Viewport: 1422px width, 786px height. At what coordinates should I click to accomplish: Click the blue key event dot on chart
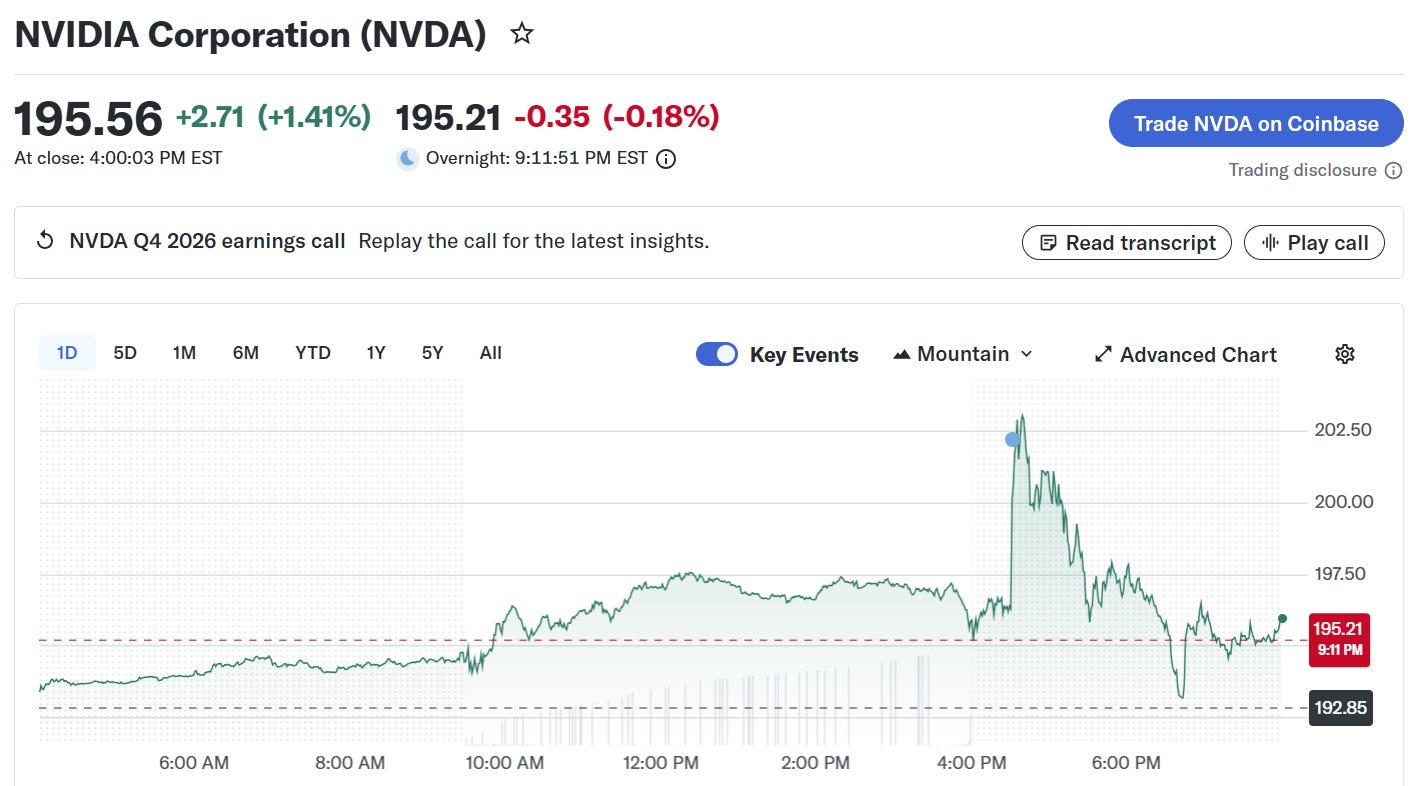pos(1012,439)
